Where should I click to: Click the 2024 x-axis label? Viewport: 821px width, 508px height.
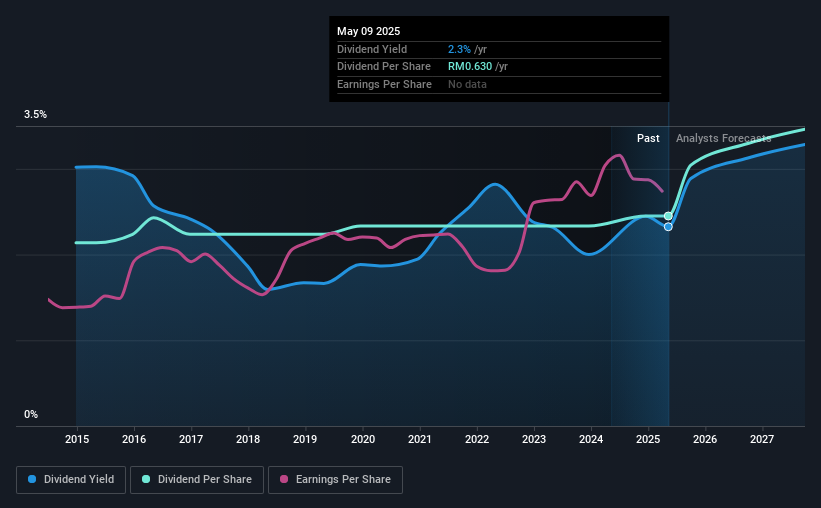pos(591,439)
